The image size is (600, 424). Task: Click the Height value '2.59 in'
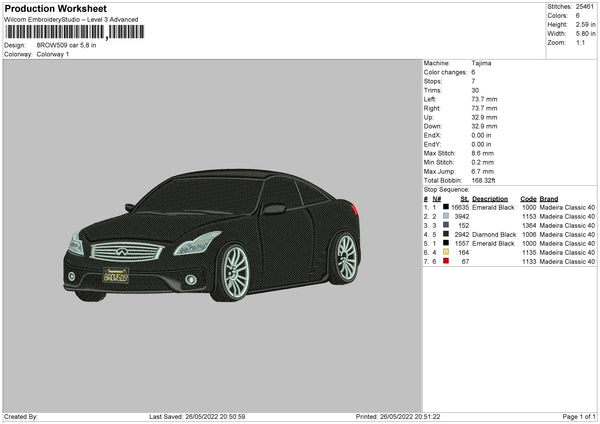(585, 24)
